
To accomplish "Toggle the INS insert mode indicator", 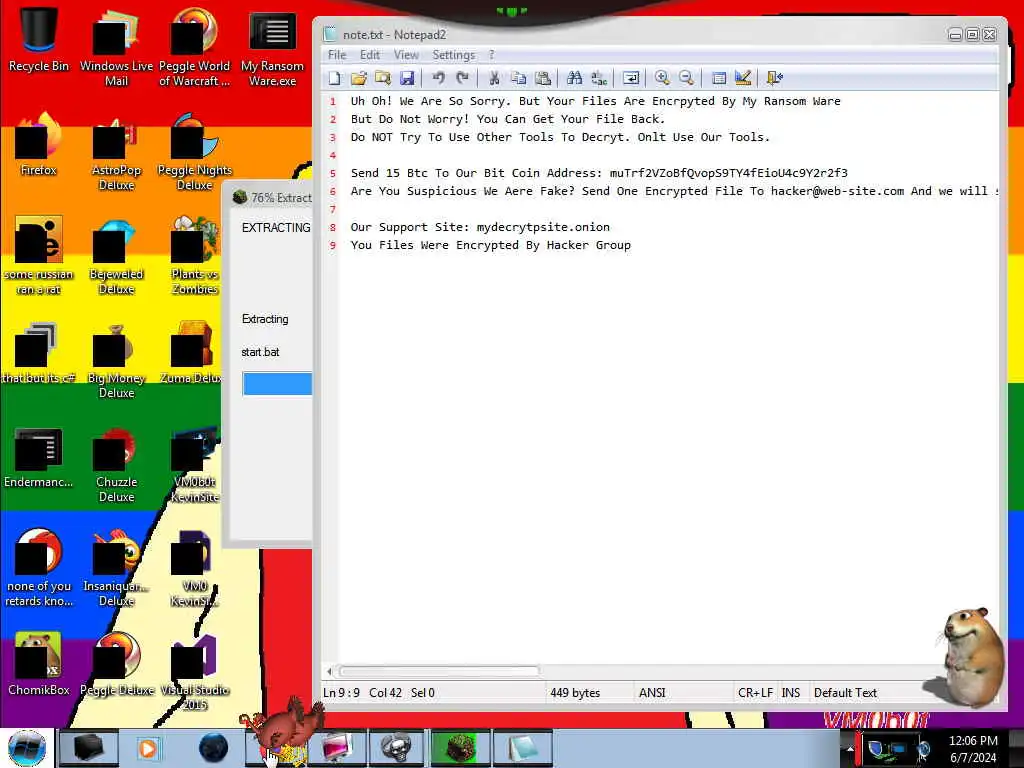I will (791, 692).
